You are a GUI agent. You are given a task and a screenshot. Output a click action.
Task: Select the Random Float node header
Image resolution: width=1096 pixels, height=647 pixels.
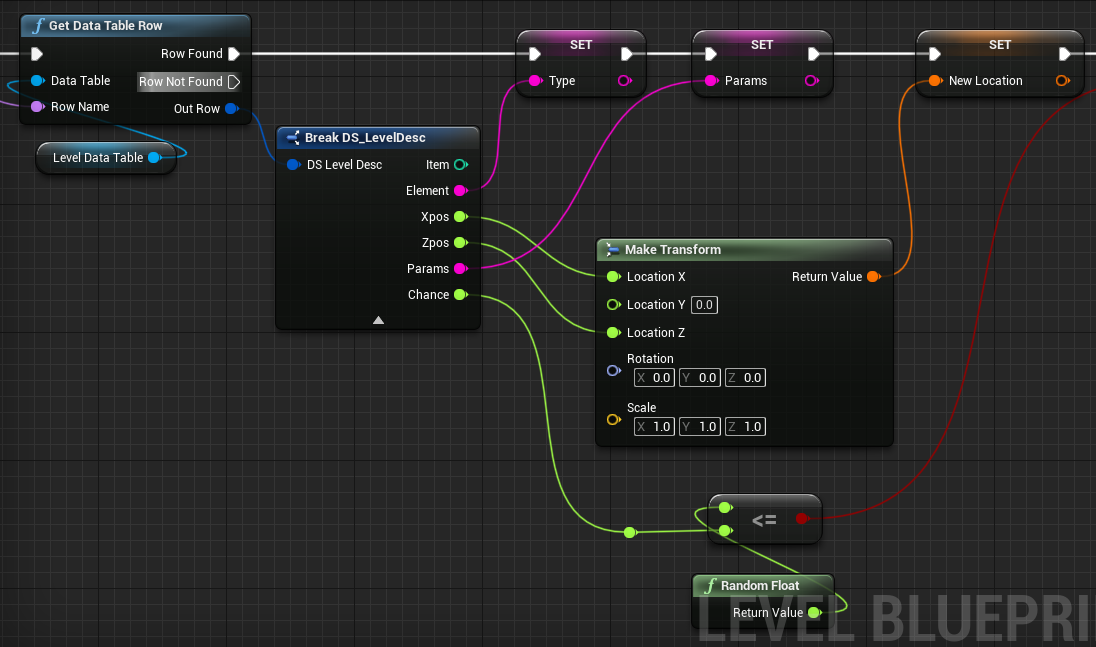pyautogui.click(x=763, y=586)
